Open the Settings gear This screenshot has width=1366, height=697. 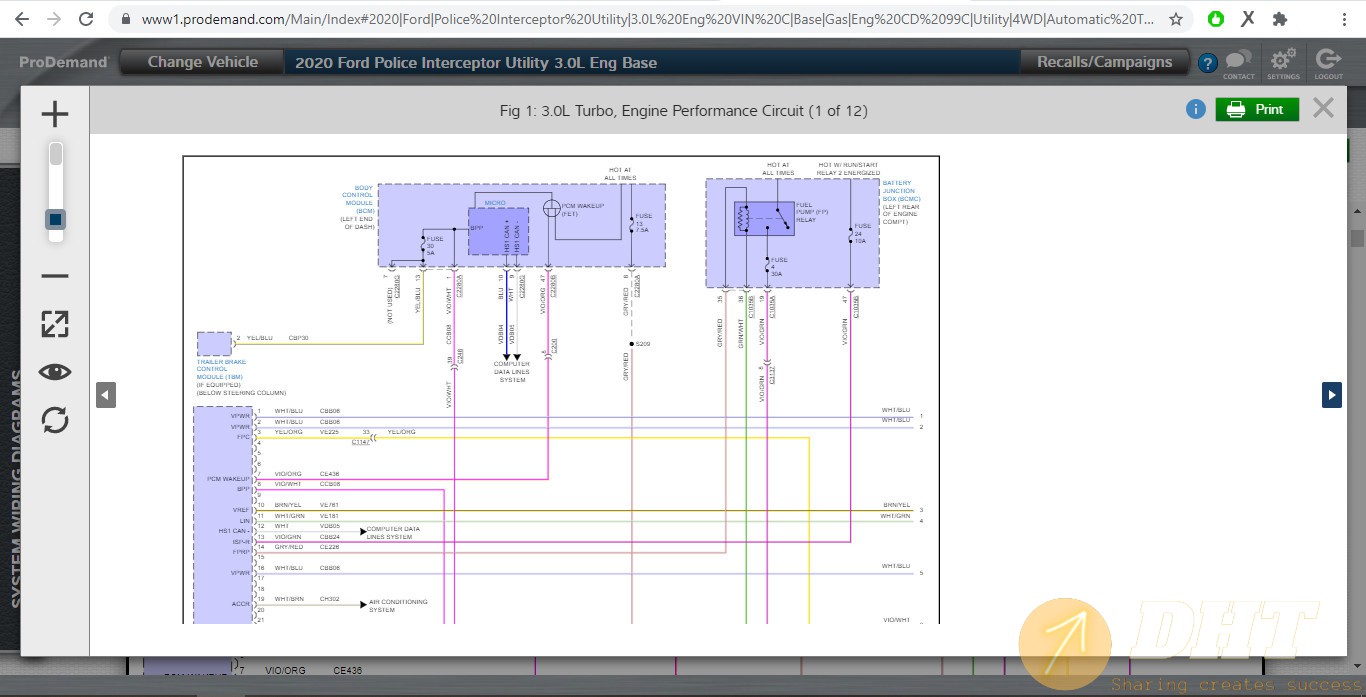(x=1283, y=62)
